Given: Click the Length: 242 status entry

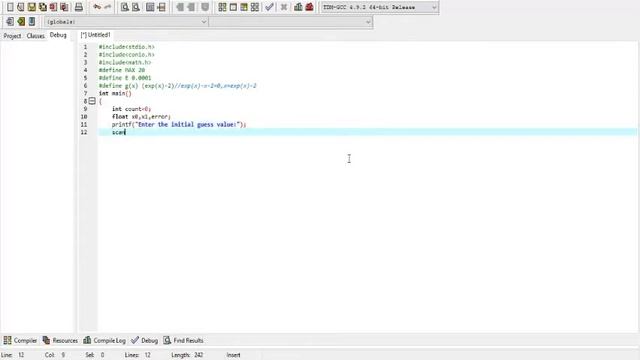Looking at the screenshot, I should pyautogui.click(x=187, y=355).
